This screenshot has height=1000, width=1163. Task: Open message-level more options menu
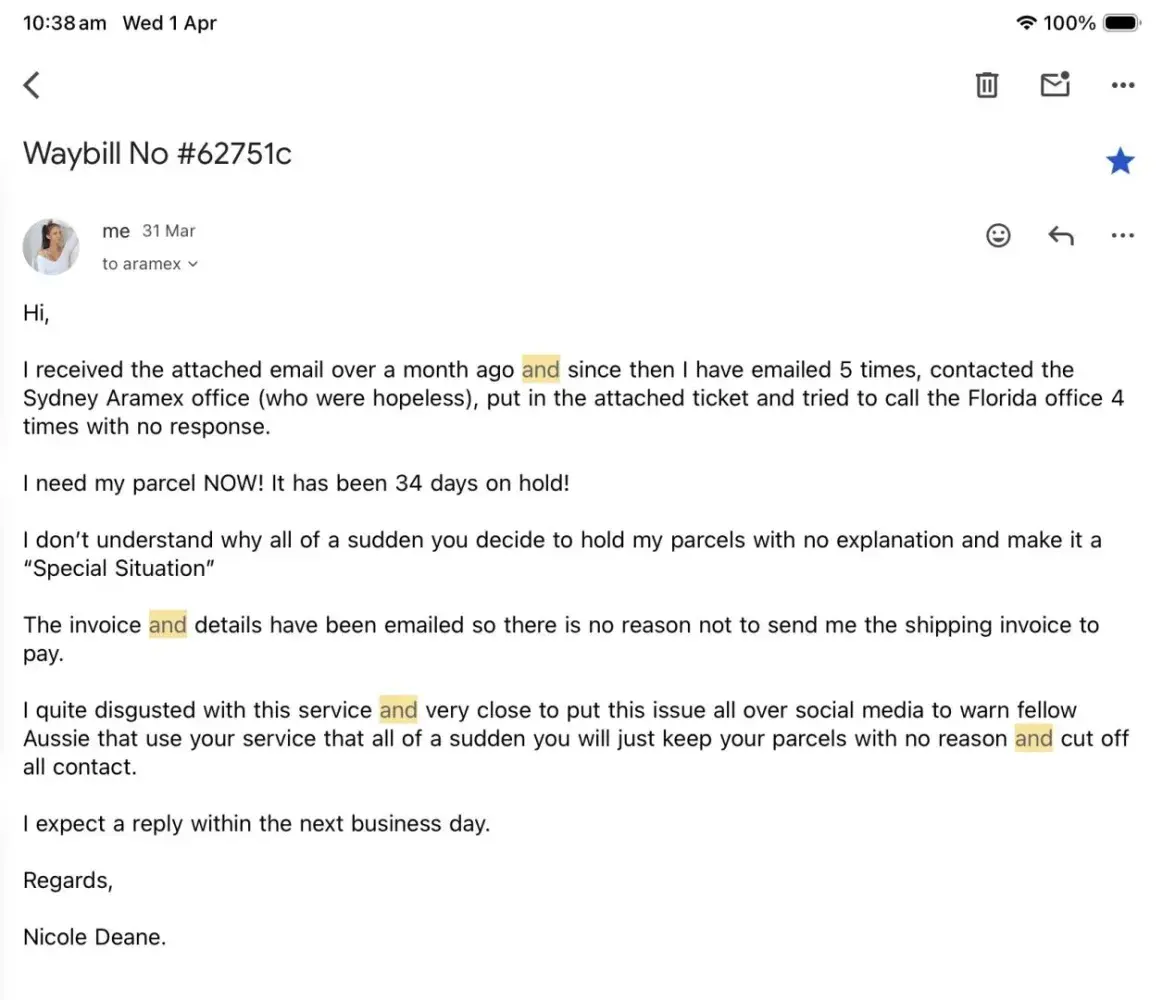pos(1123,236)
